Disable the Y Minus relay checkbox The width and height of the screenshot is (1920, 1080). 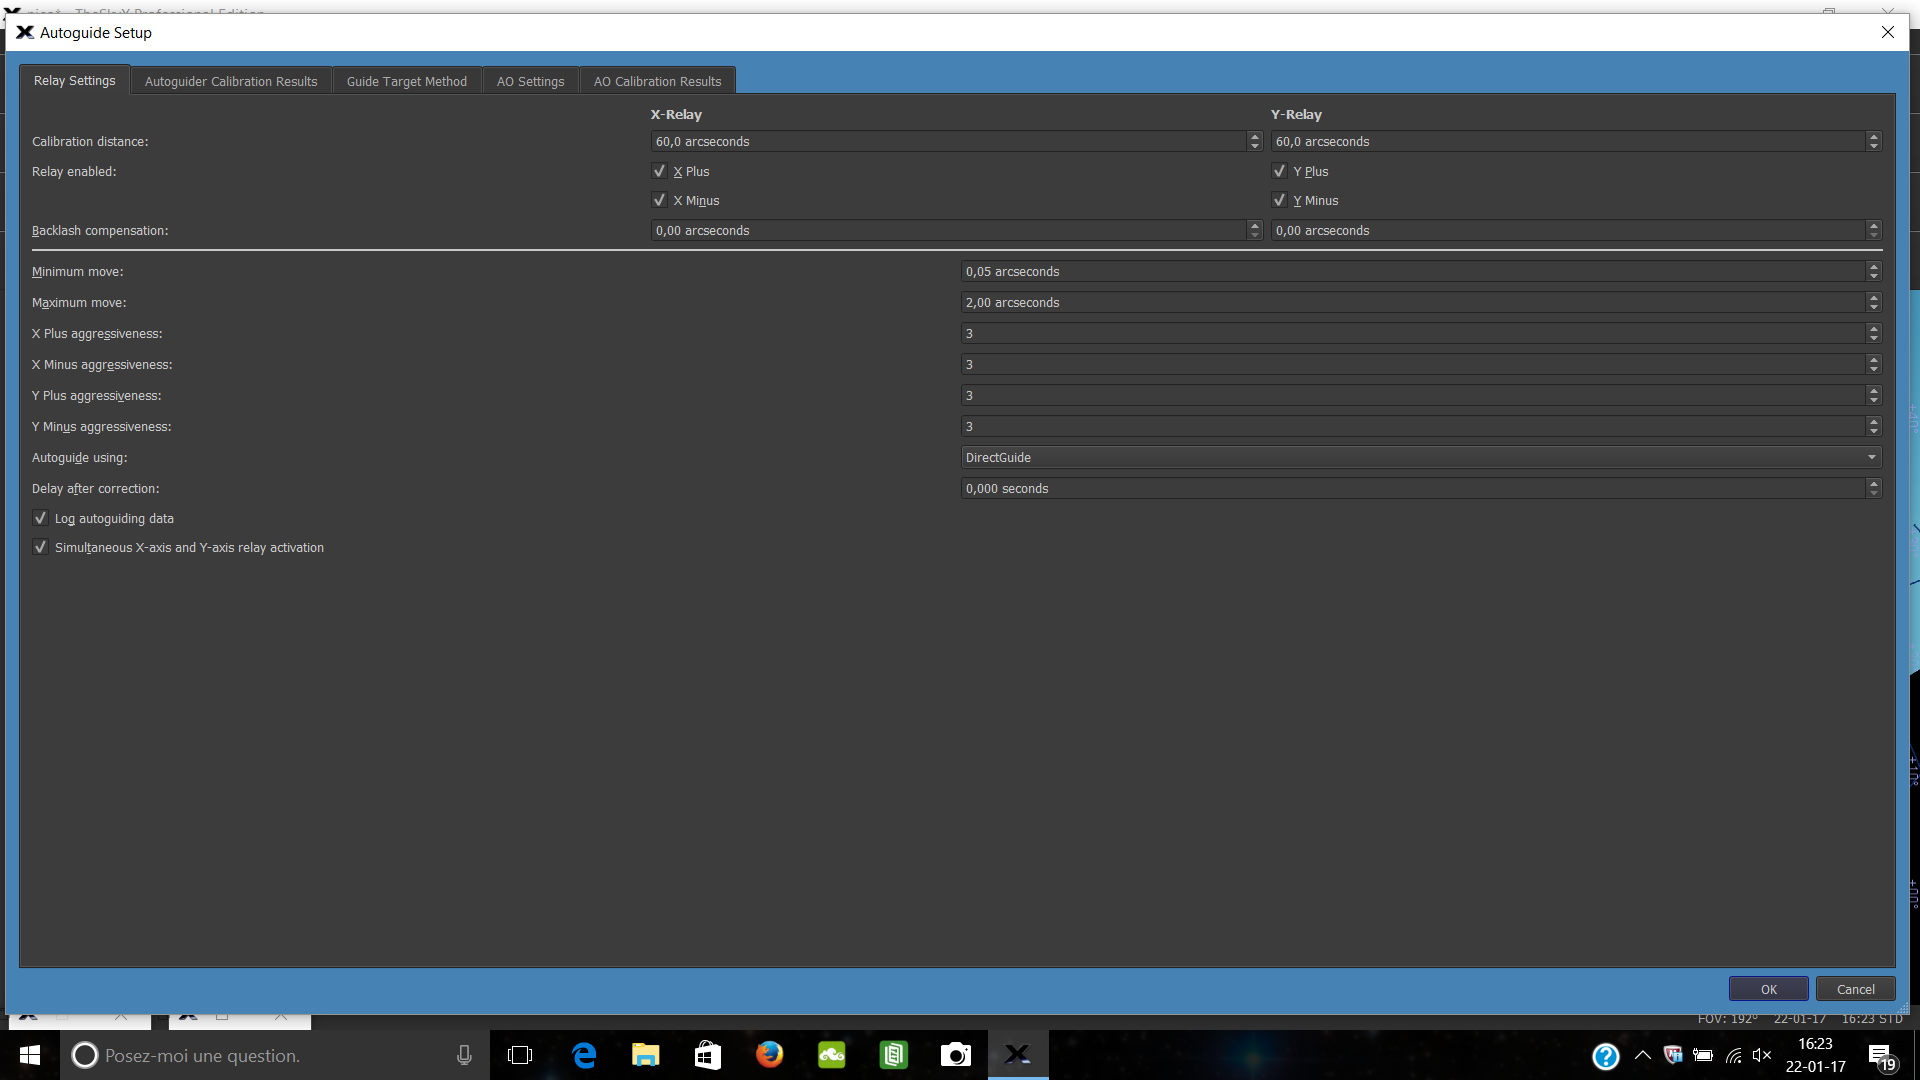tap(1279, 200)
